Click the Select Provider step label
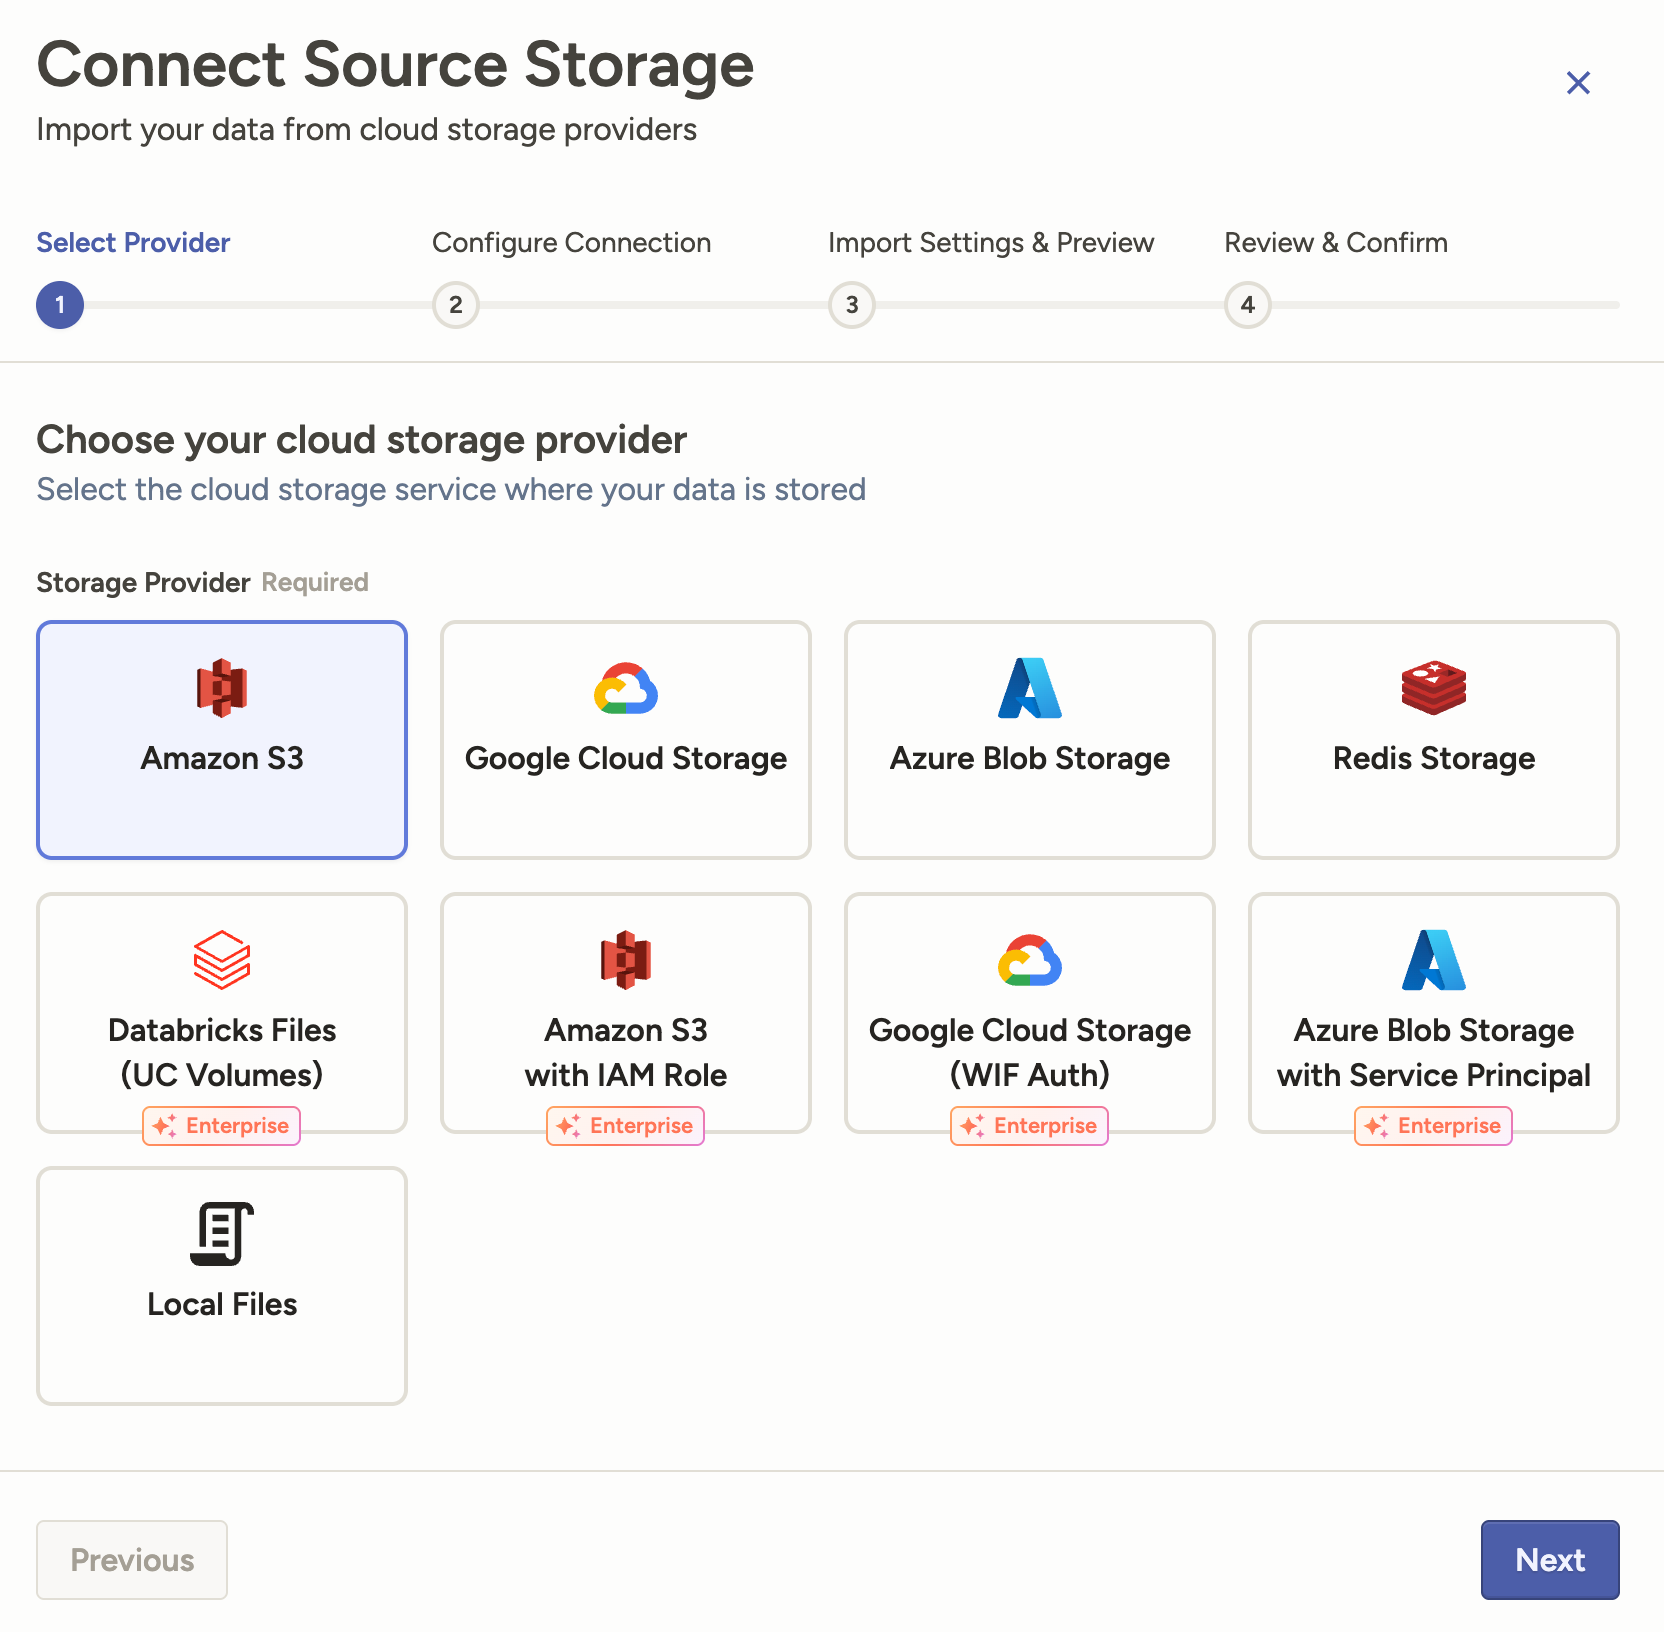 133,243
